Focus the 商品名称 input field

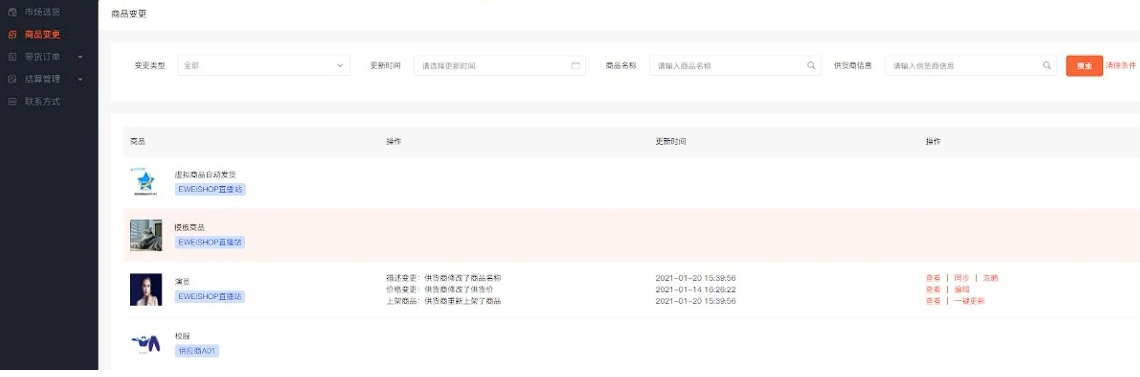pos(735,65)
